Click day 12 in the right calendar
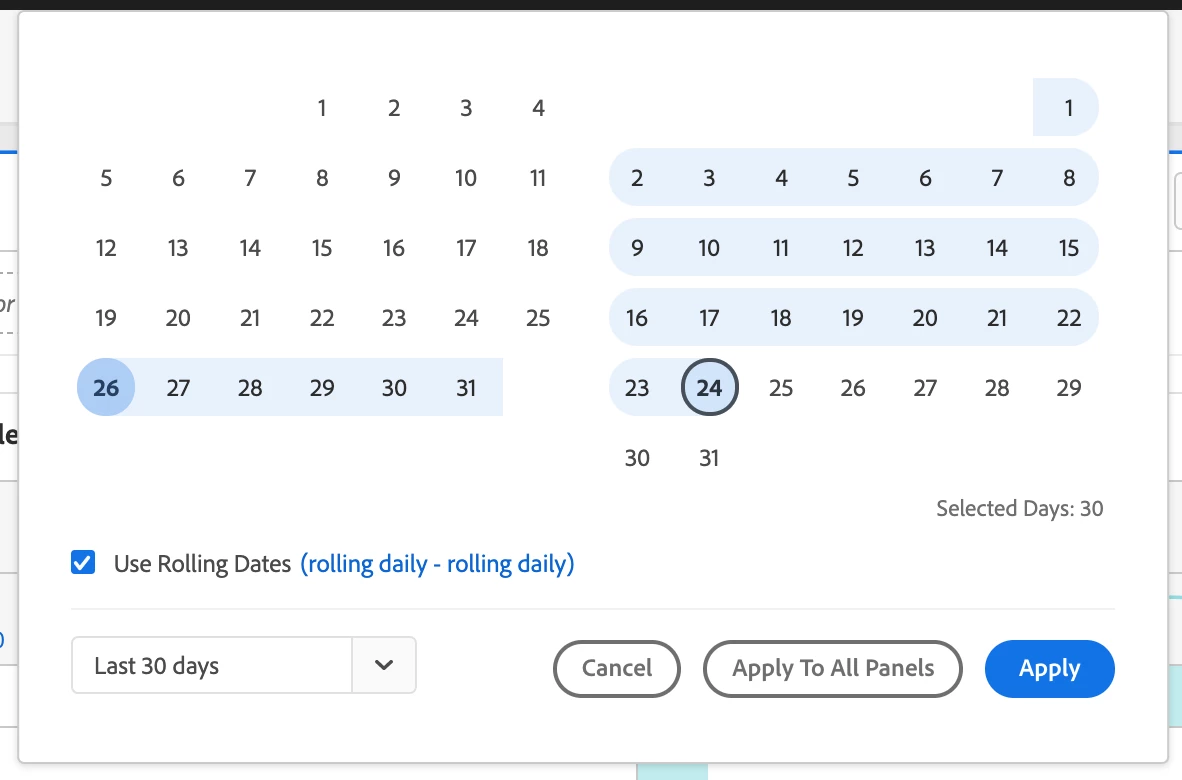Image resolution: width=1182 pixels, height=780 pixels. [x=853, y=248]
